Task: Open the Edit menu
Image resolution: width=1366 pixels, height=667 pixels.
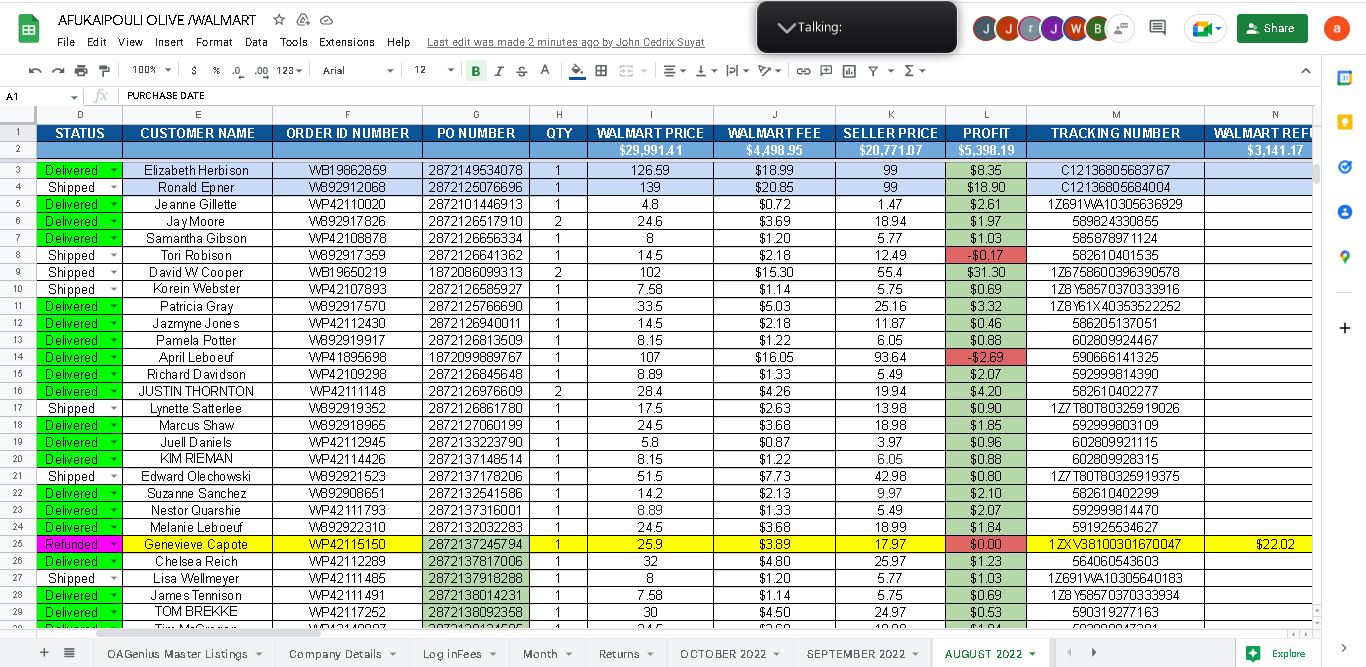Action: pos(96,42)
